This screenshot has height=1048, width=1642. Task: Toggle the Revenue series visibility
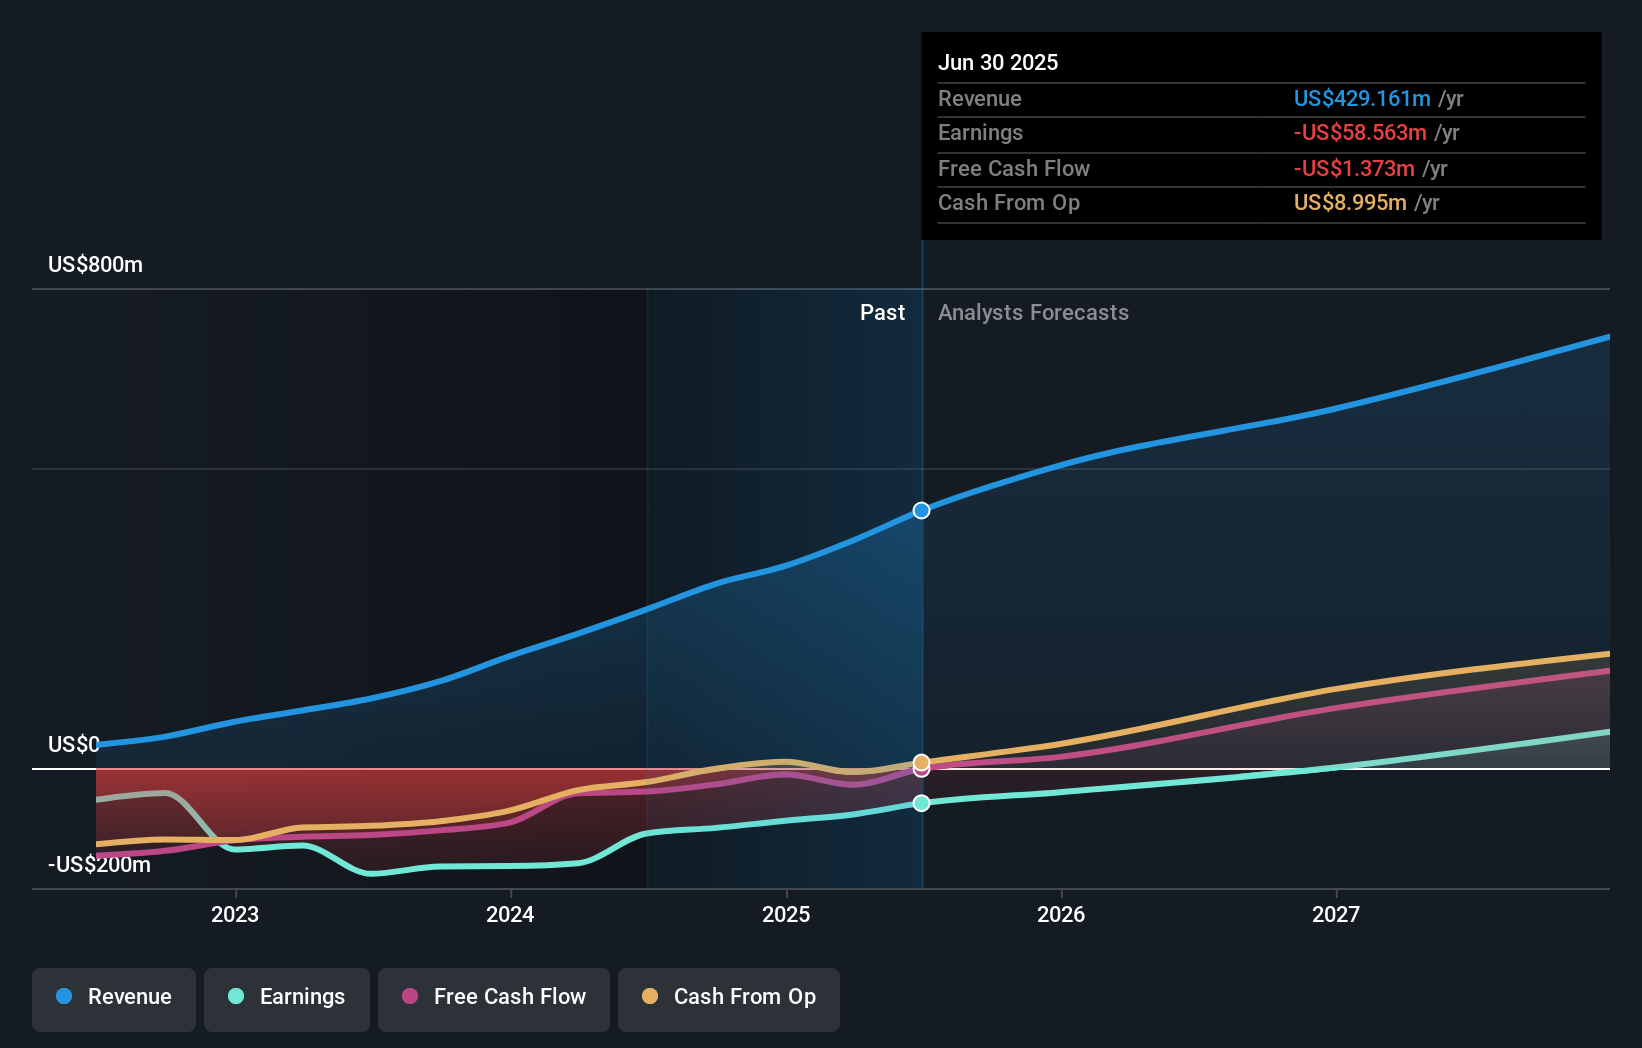pos(113,997)
